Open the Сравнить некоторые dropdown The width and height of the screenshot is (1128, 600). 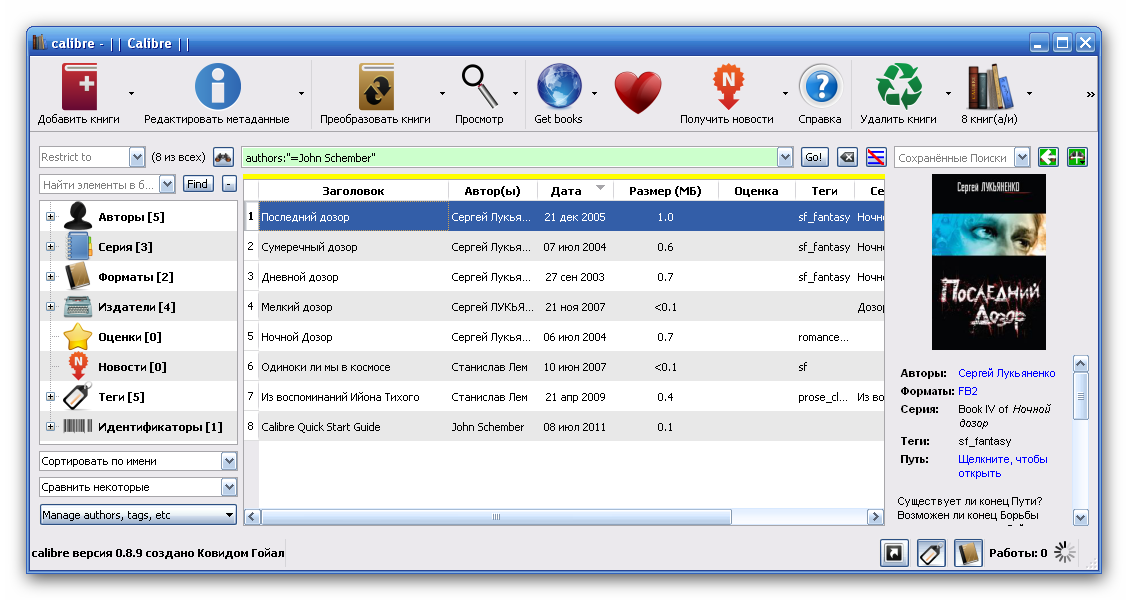coord(229,487)
